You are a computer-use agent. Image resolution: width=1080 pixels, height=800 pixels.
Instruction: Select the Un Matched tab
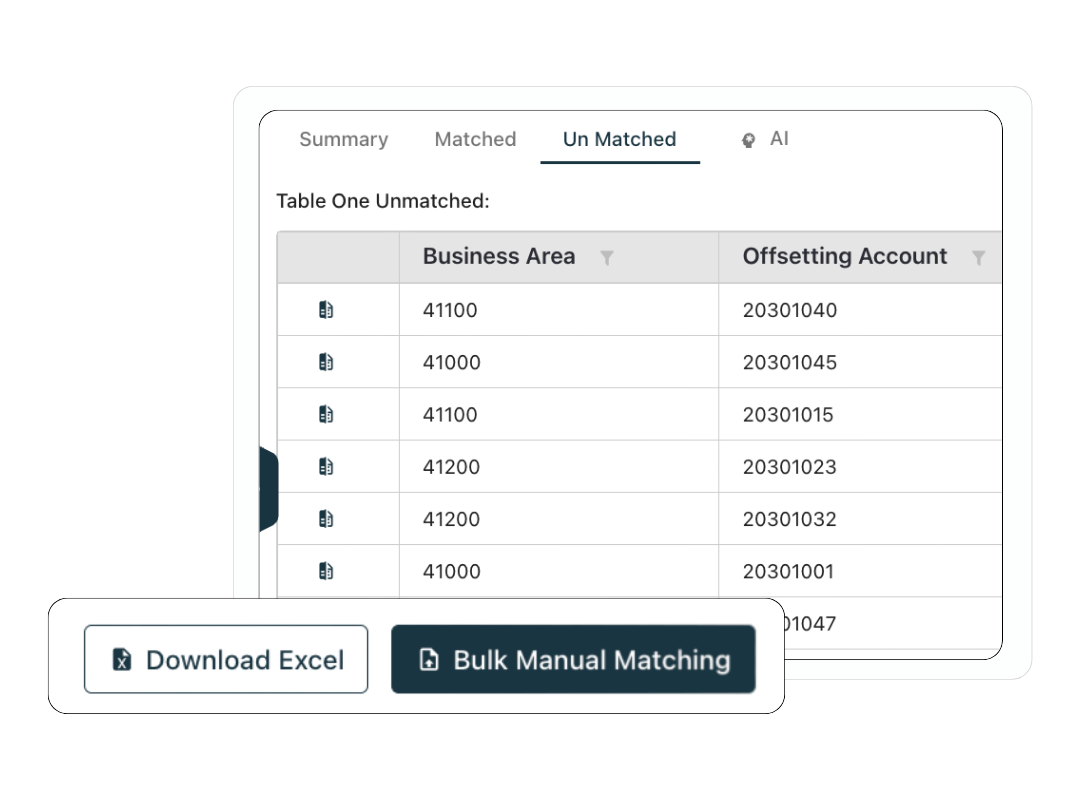[619, 139]
